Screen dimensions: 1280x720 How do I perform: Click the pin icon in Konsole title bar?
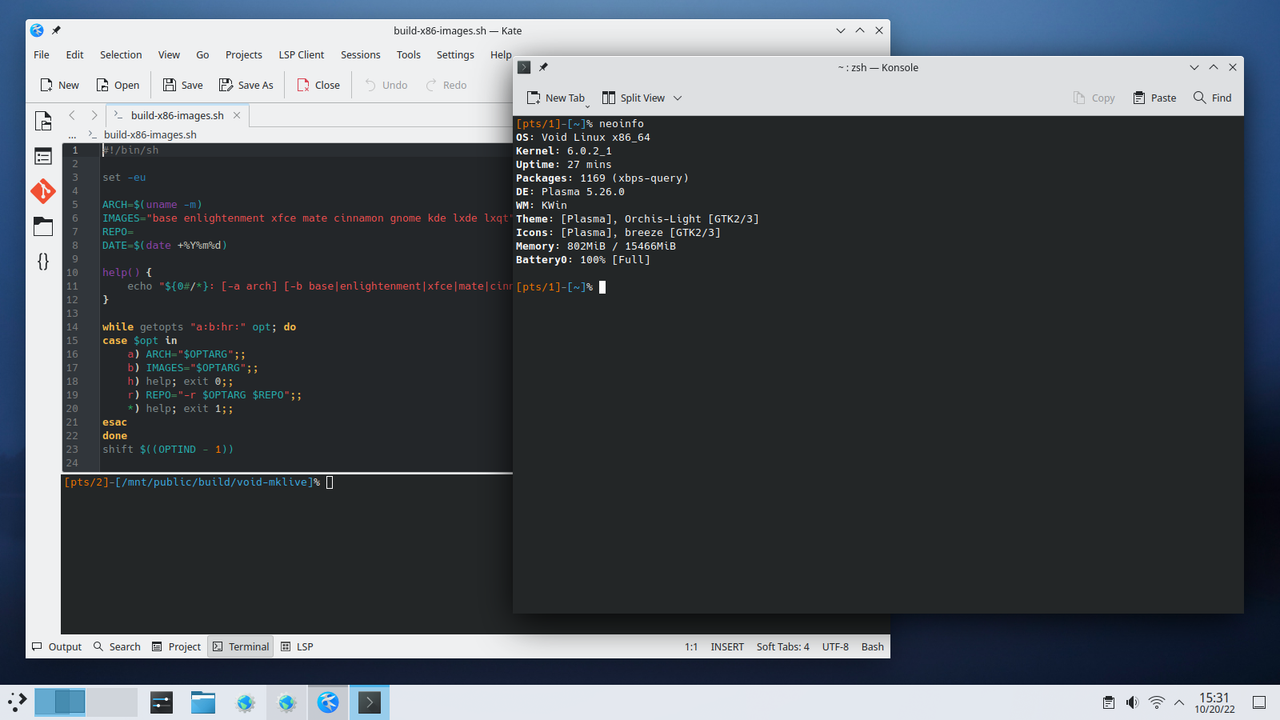(543, 68)
